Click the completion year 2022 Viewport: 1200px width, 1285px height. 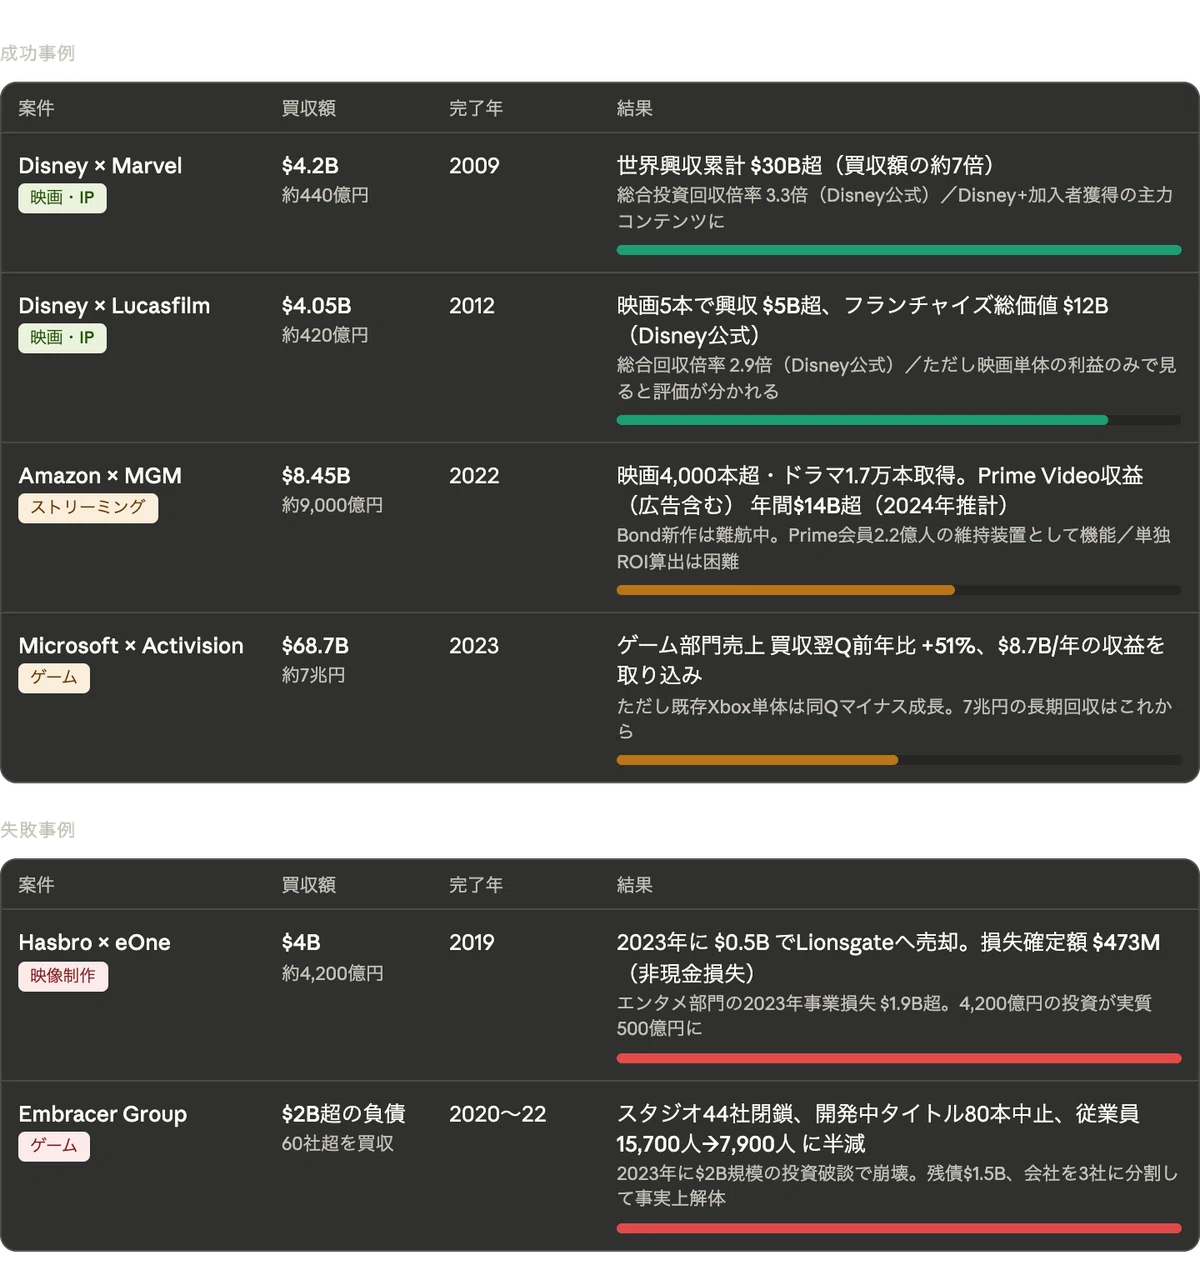[474, 476]
